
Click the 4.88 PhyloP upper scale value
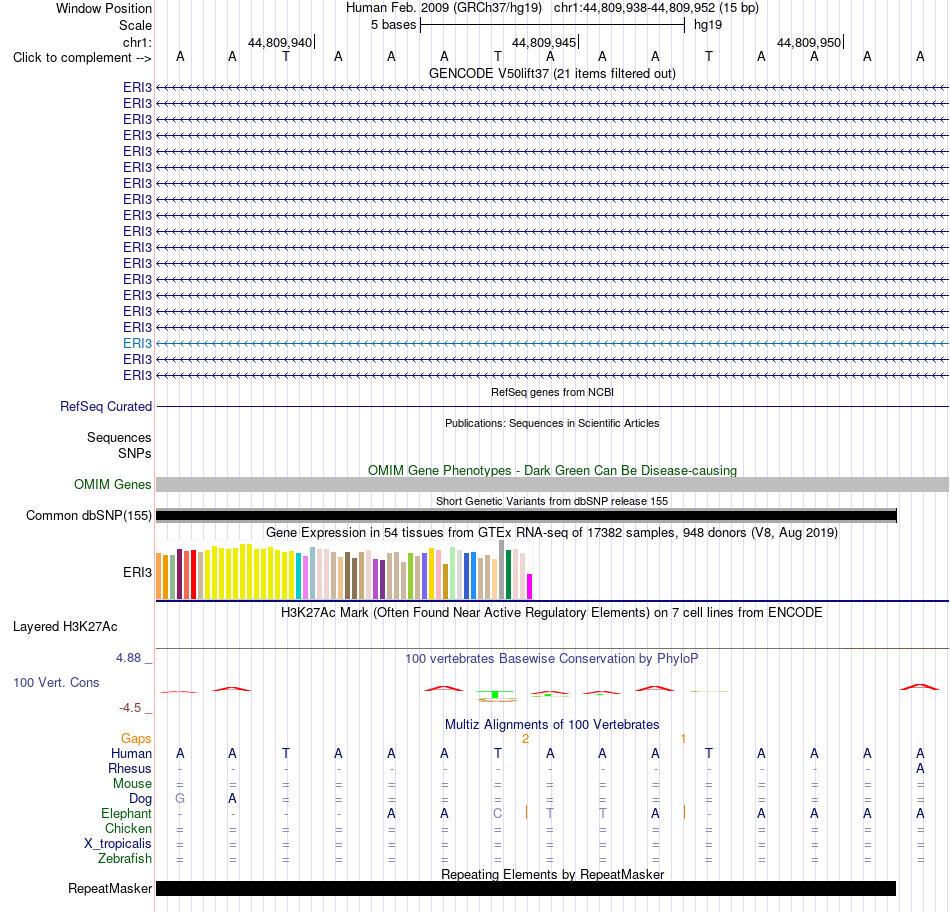pyautogui.click(x=128, y=657)
